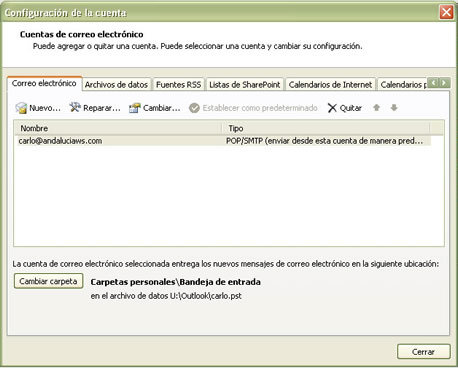Click the Cambiar carpeta button
This screenshot has height=368, width=458.
[48, 281]
